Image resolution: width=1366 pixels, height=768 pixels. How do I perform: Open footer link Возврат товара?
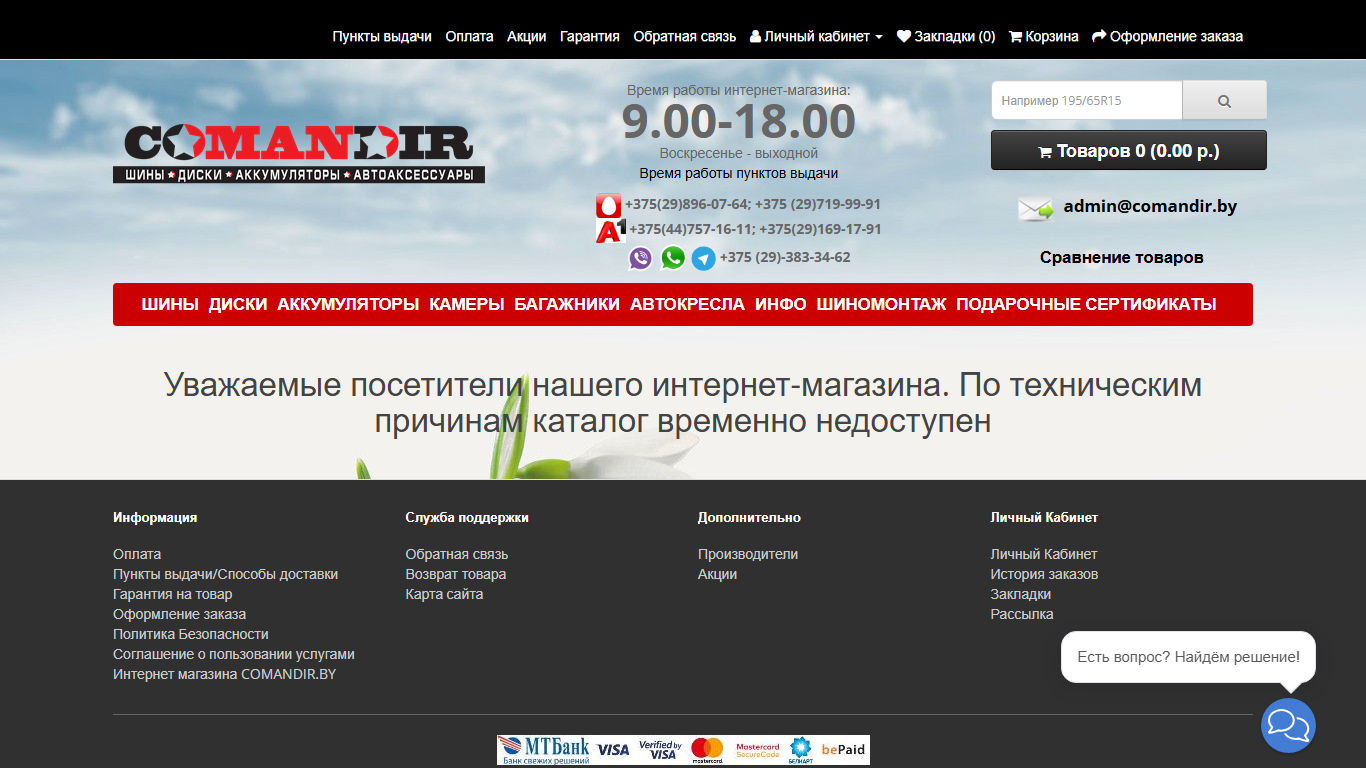(x=456, y=574)
